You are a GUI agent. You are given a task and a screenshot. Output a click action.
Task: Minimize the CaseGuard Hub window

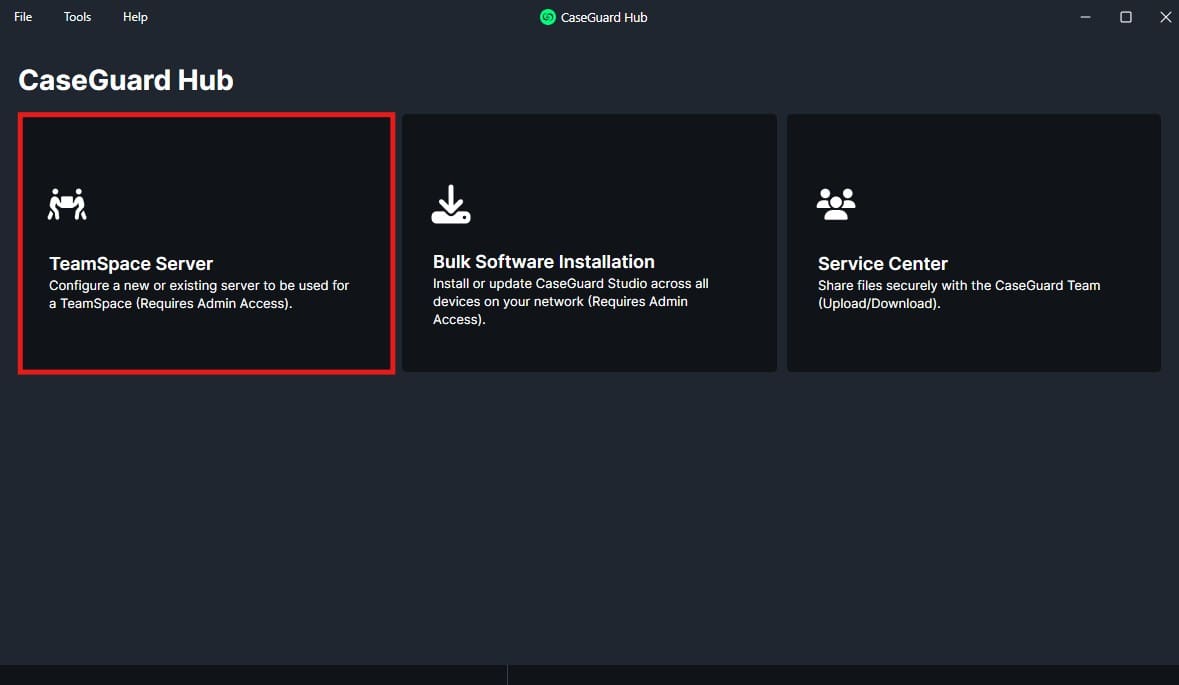point(1085,16)
